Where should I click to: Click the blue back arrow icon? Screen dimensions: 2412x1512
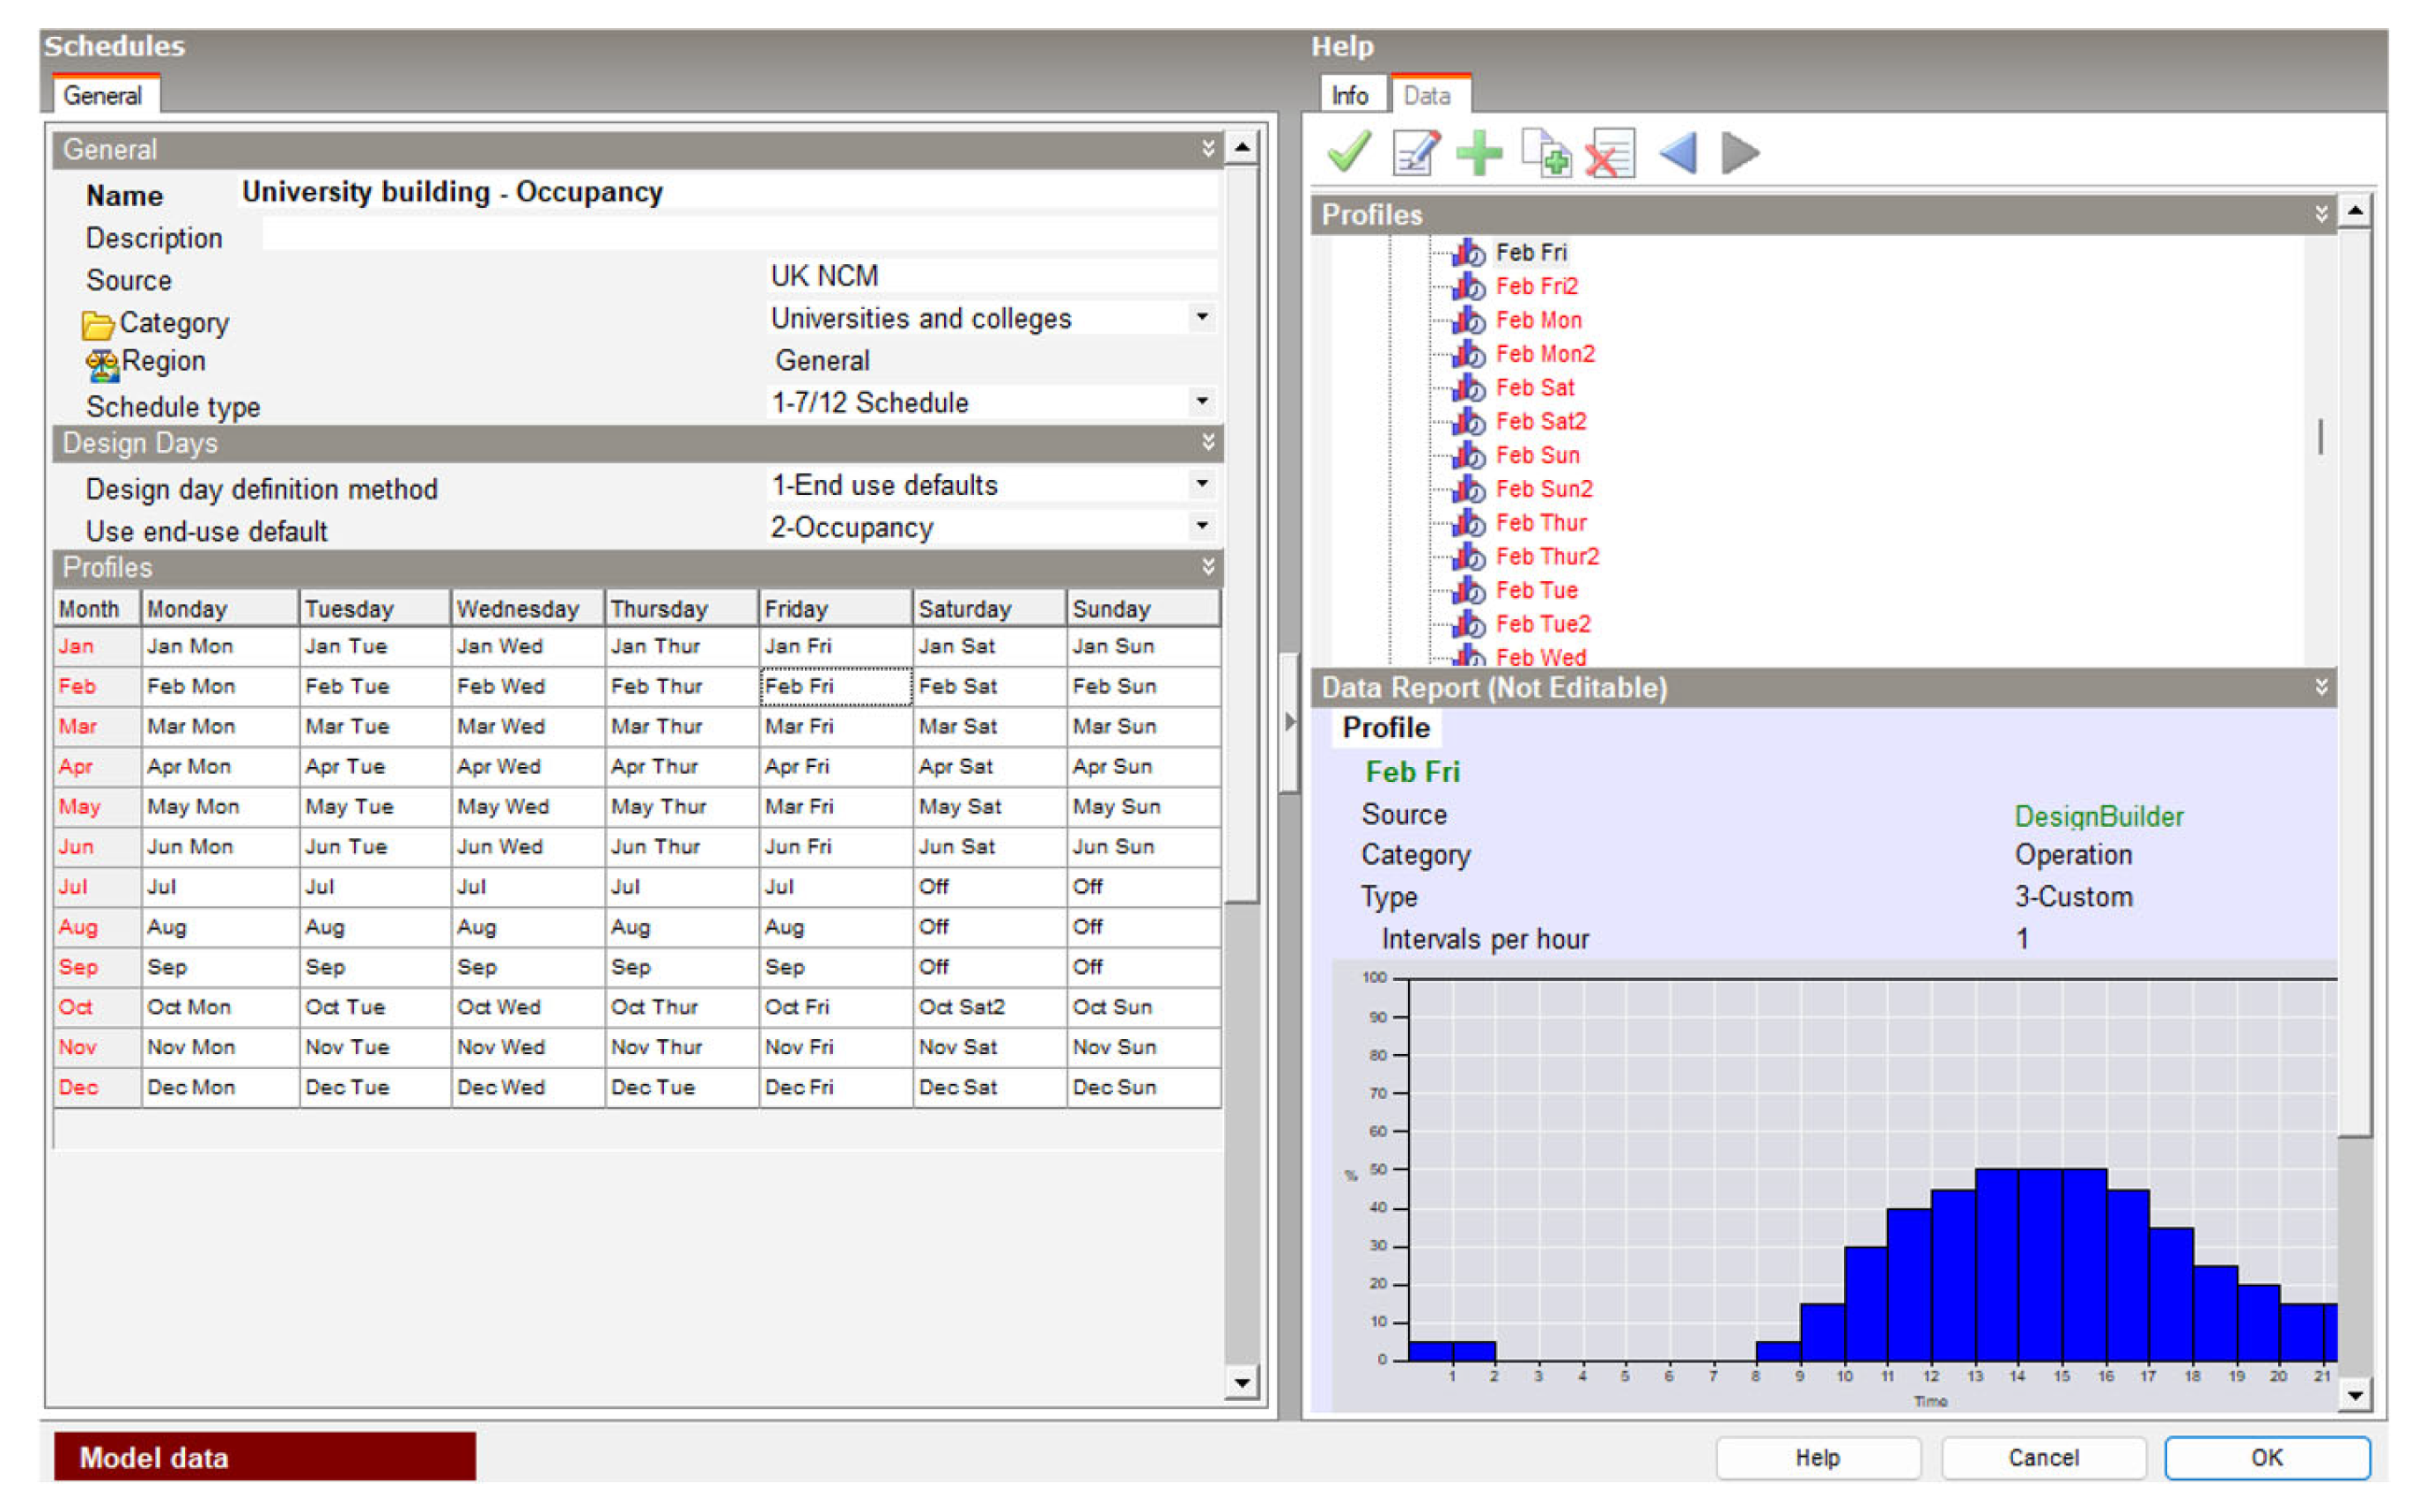coord(1677,153)
